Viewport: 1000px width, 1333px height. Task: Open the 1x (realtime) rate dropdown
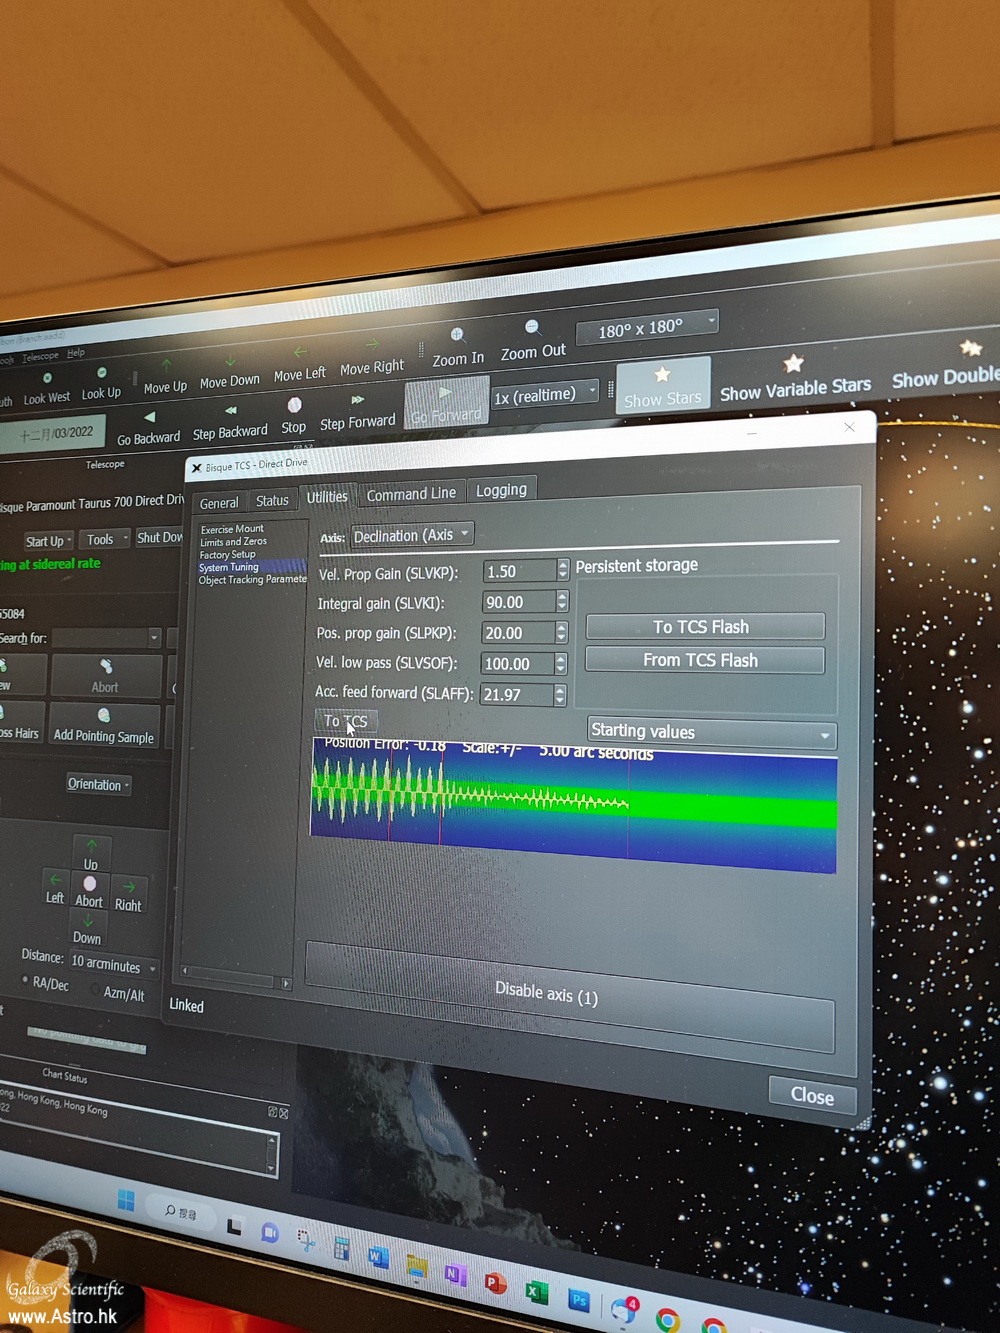pyautogui.click(x=545, y=395)
